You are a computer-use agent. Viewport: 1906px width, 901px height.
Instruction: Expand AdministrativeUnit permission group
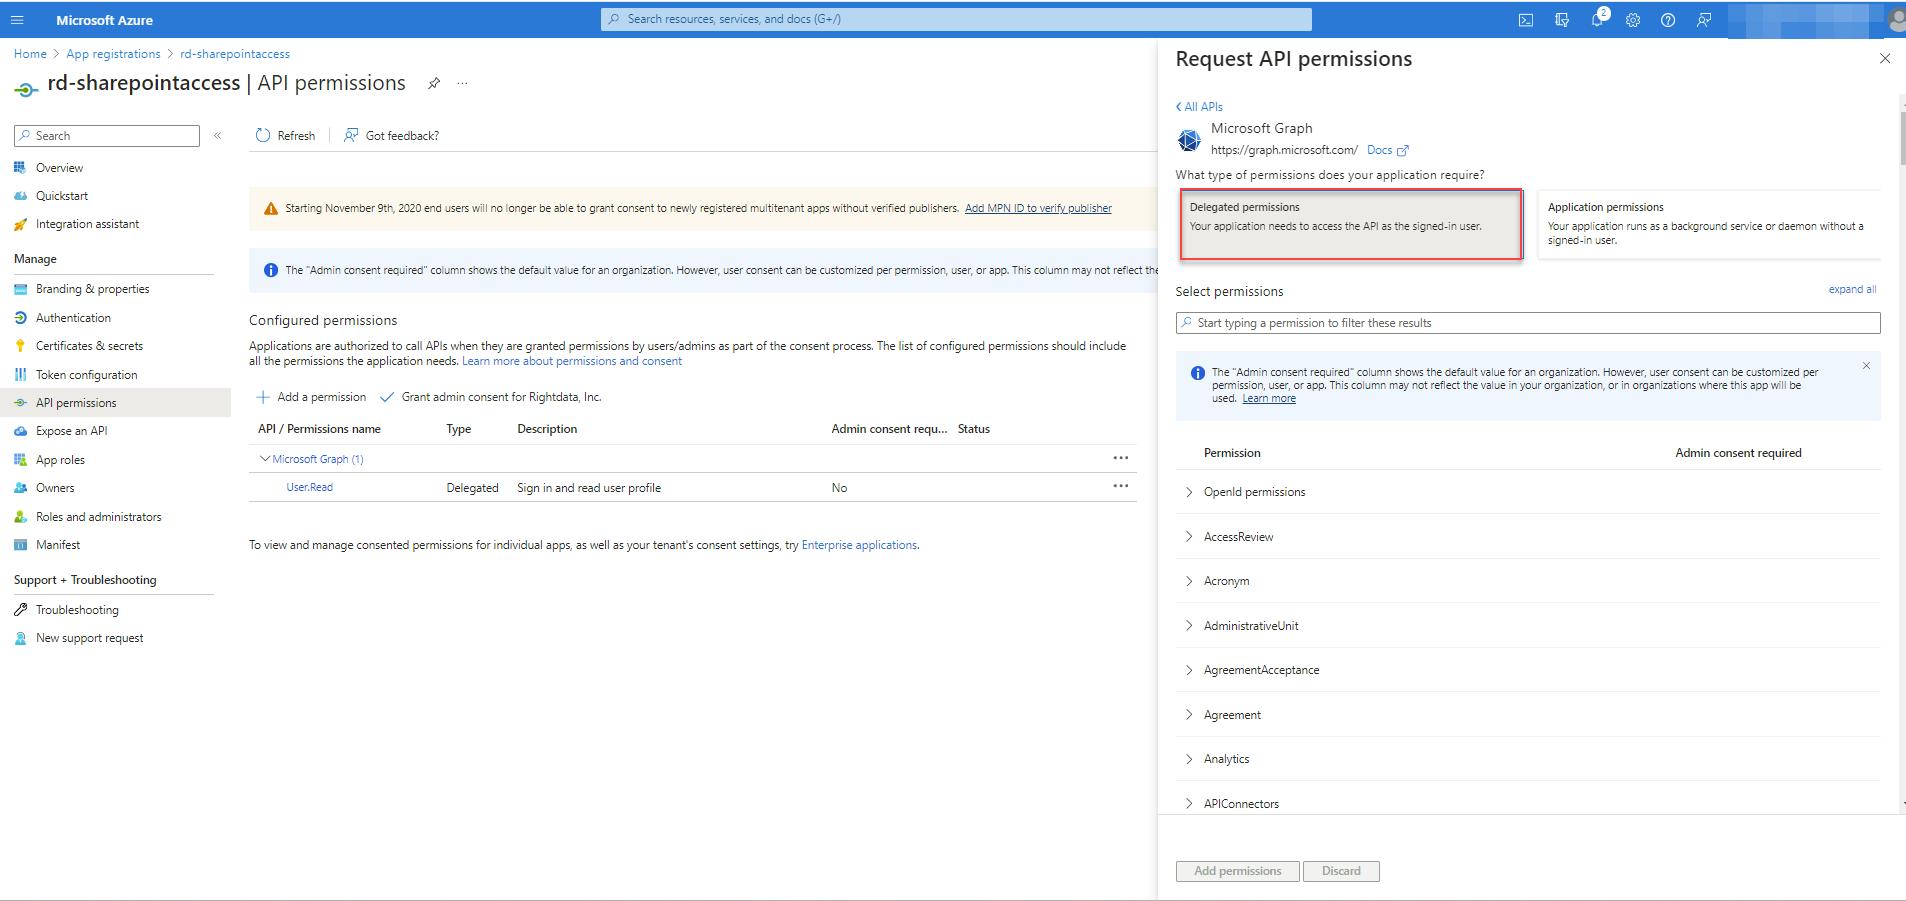click(1189, 626)
